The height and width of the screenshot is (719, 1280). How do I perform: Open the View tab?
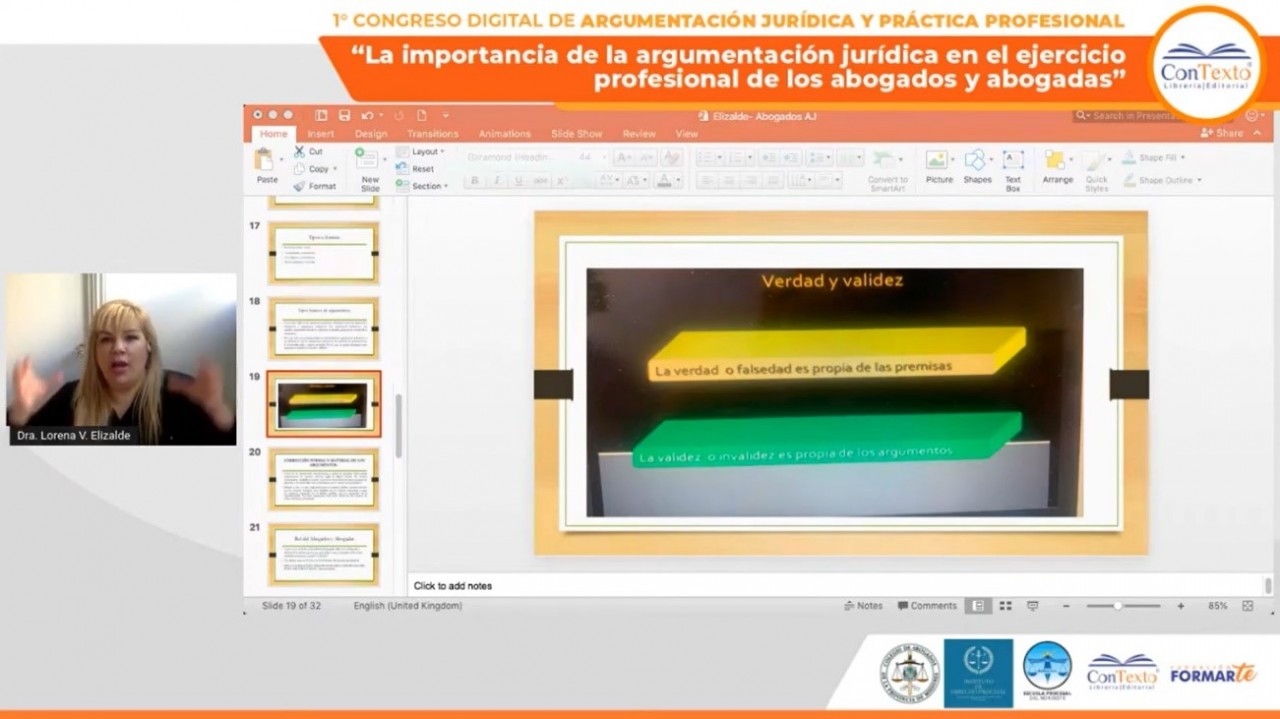pos(687,134)
